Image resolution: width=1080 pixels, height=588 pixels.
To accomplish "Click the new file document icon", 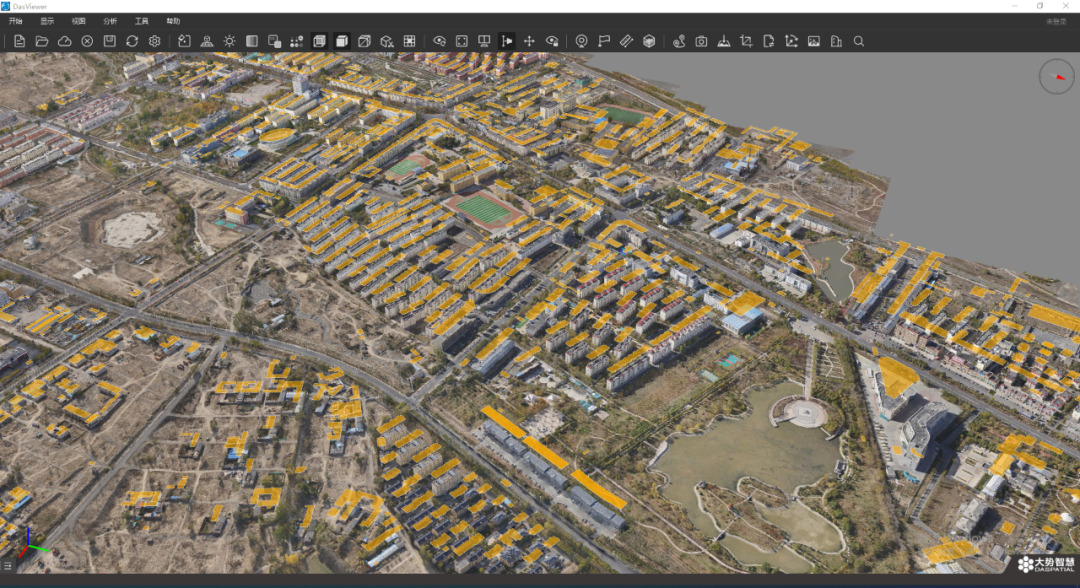I will point(19,41).
